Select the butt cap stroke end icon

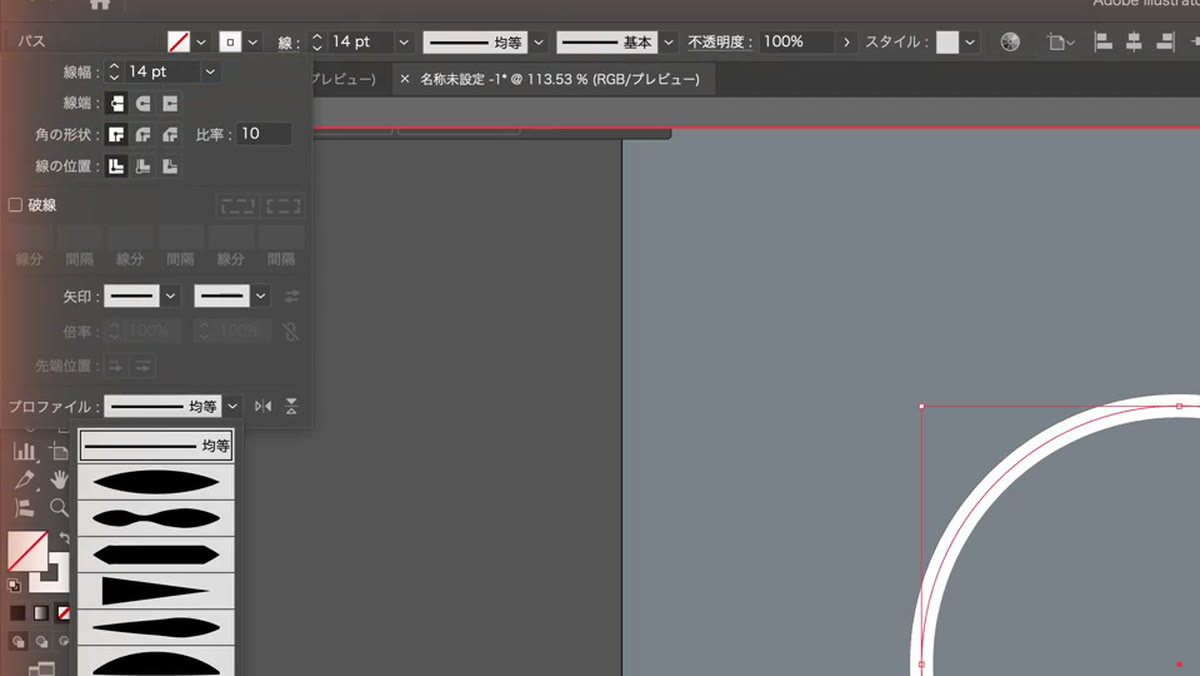click(x=117, y=102)
